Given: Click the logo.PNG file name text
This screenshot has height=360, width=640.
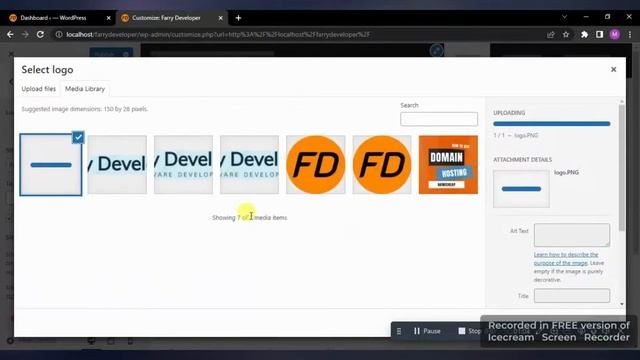Looking at the screenshot, I should [x=566, y=173].
